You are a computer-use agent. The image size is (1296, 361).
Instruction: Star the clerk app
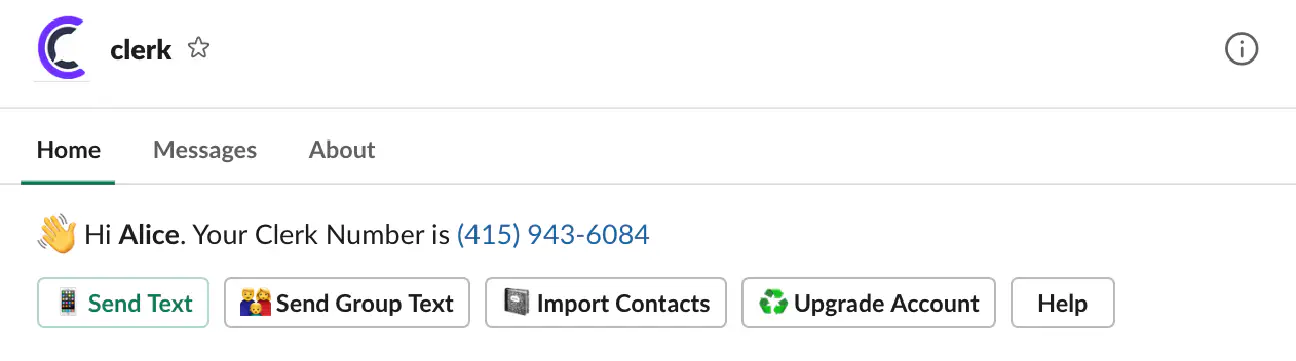tap(199, 48)
